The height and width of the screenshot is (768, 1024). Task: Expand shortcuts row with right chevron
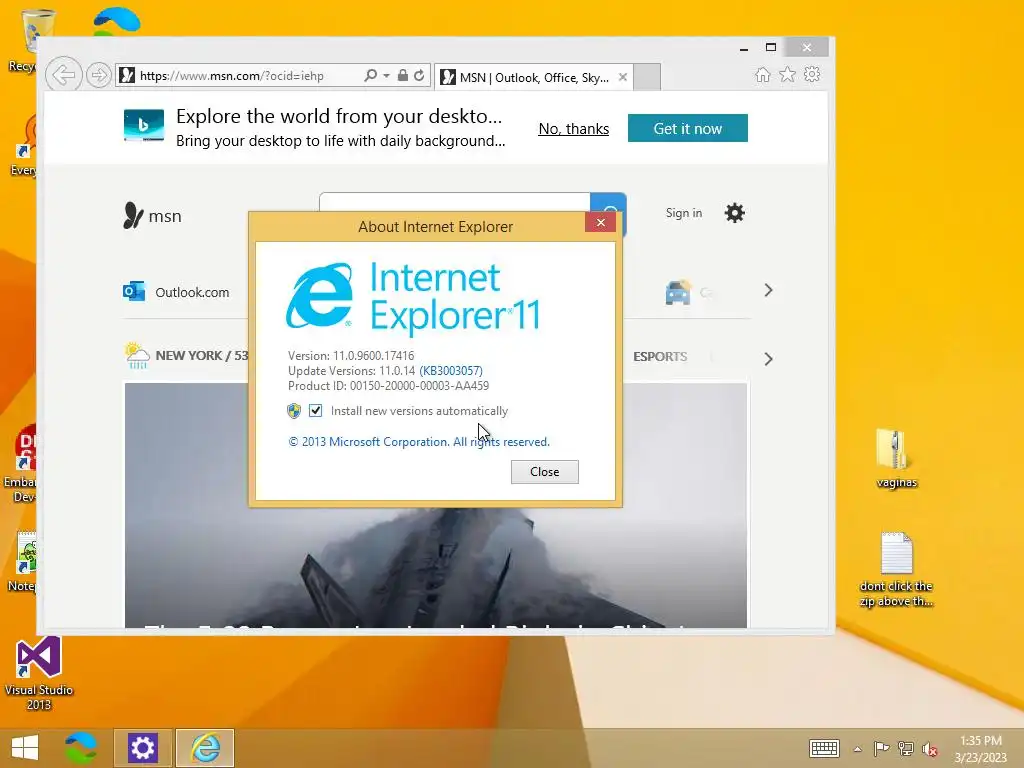(x=768, y=290)
